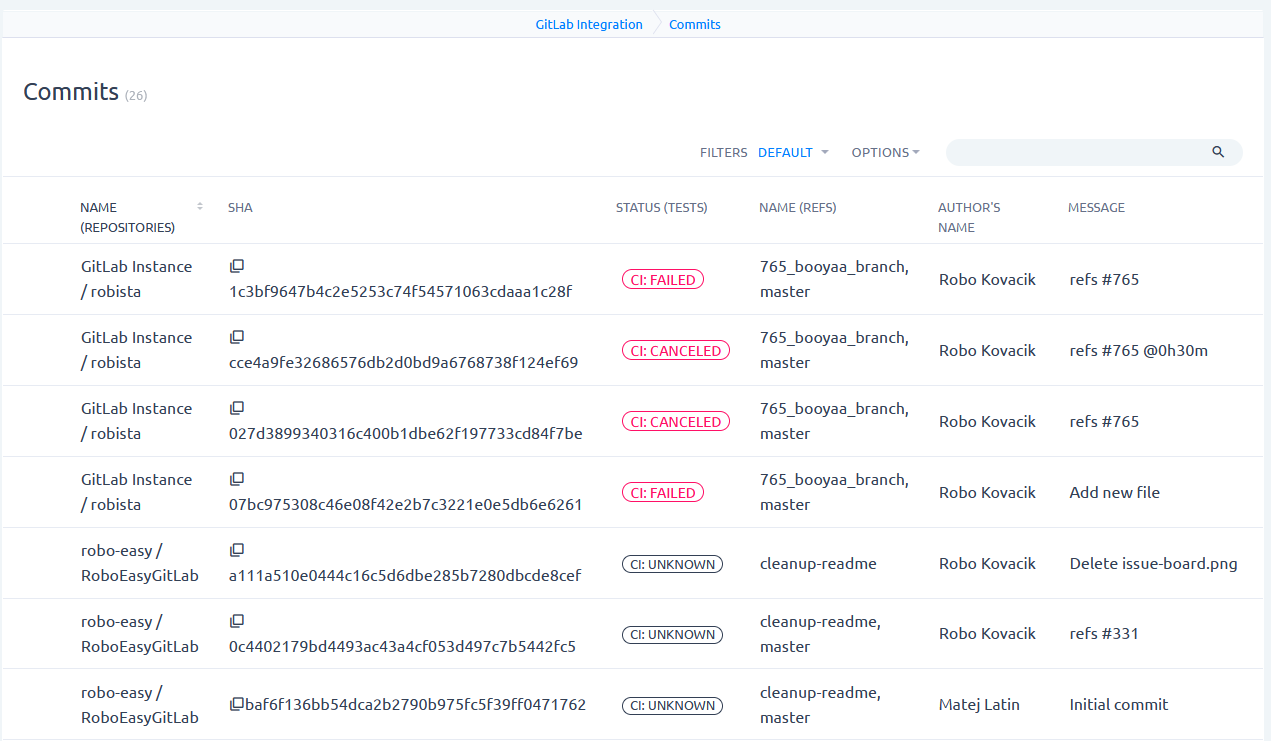This screenshot has width=1271, height=741.
Task: Copy SHA starting with baf6f136
Action: (237, 705)
